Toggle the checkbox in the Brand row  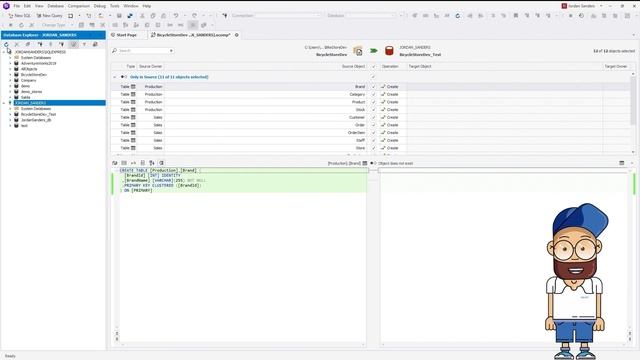(373, 87)
